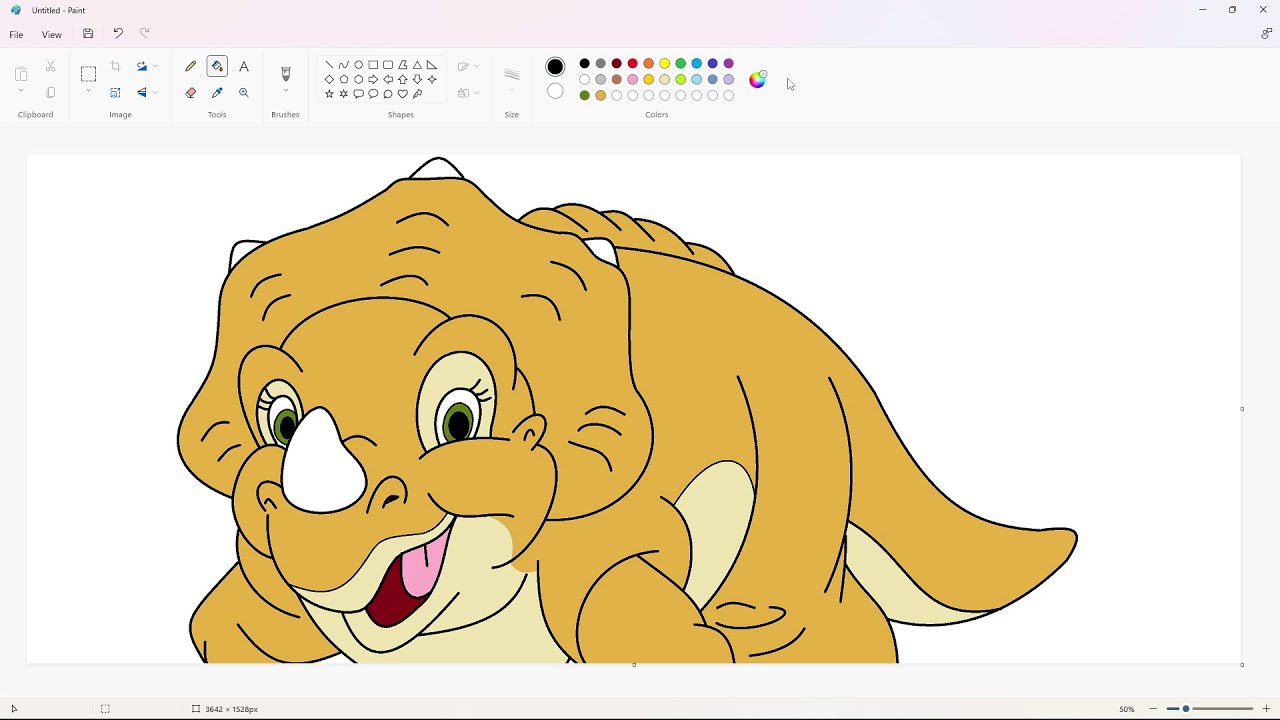
Task: Pick the yellow color swatch
Action: pos(664,64)
